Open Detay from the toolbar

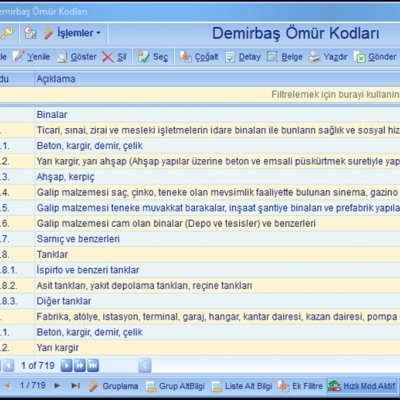pos(243,57)
